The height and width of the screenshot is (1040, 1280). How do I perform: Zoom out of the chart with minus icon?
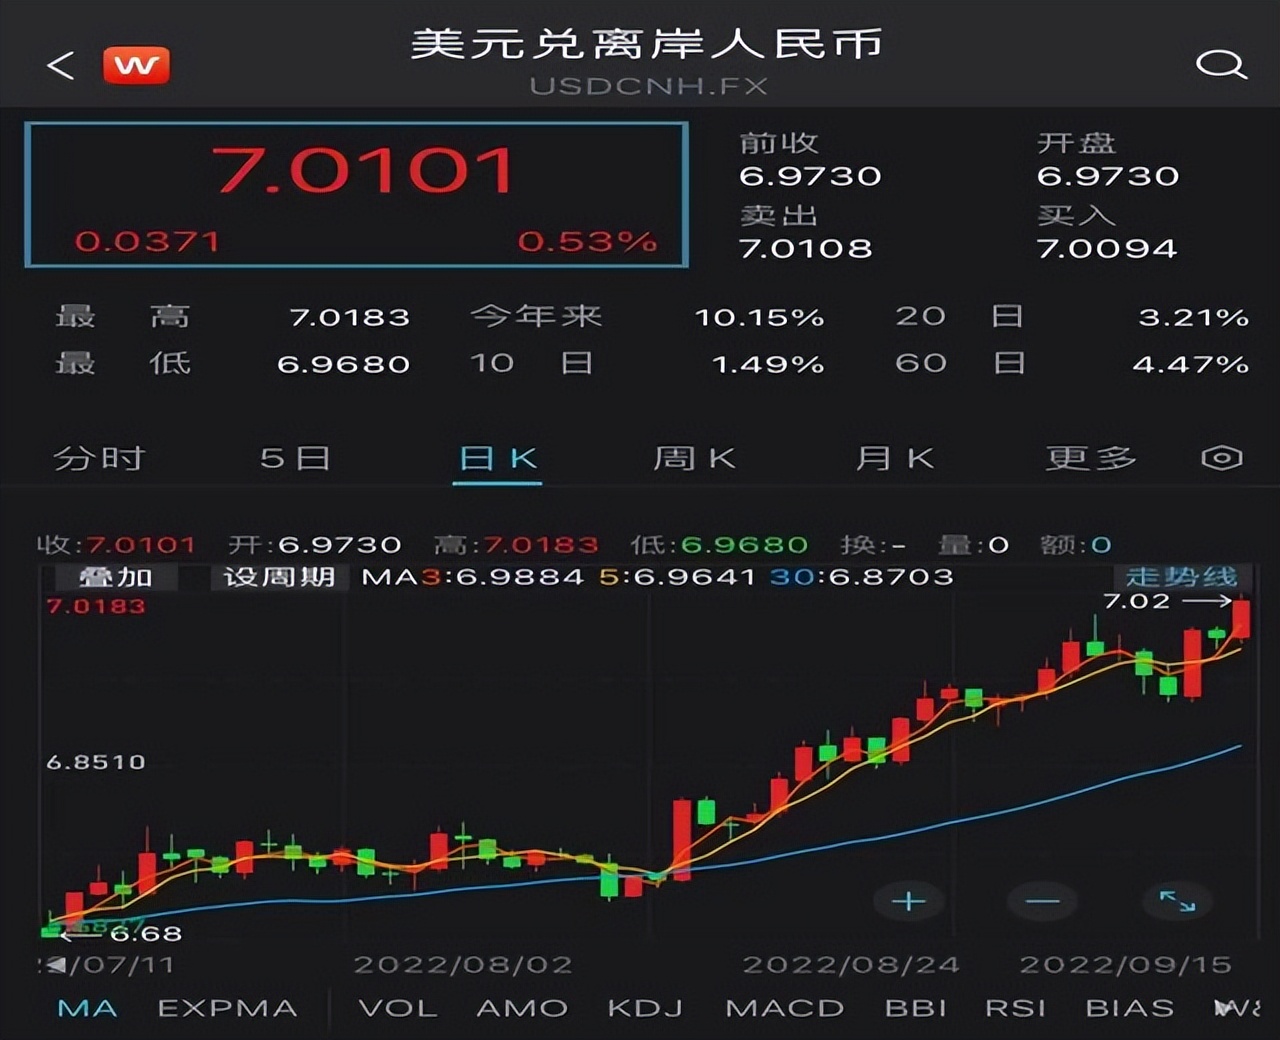click(x=1043, y=900)
